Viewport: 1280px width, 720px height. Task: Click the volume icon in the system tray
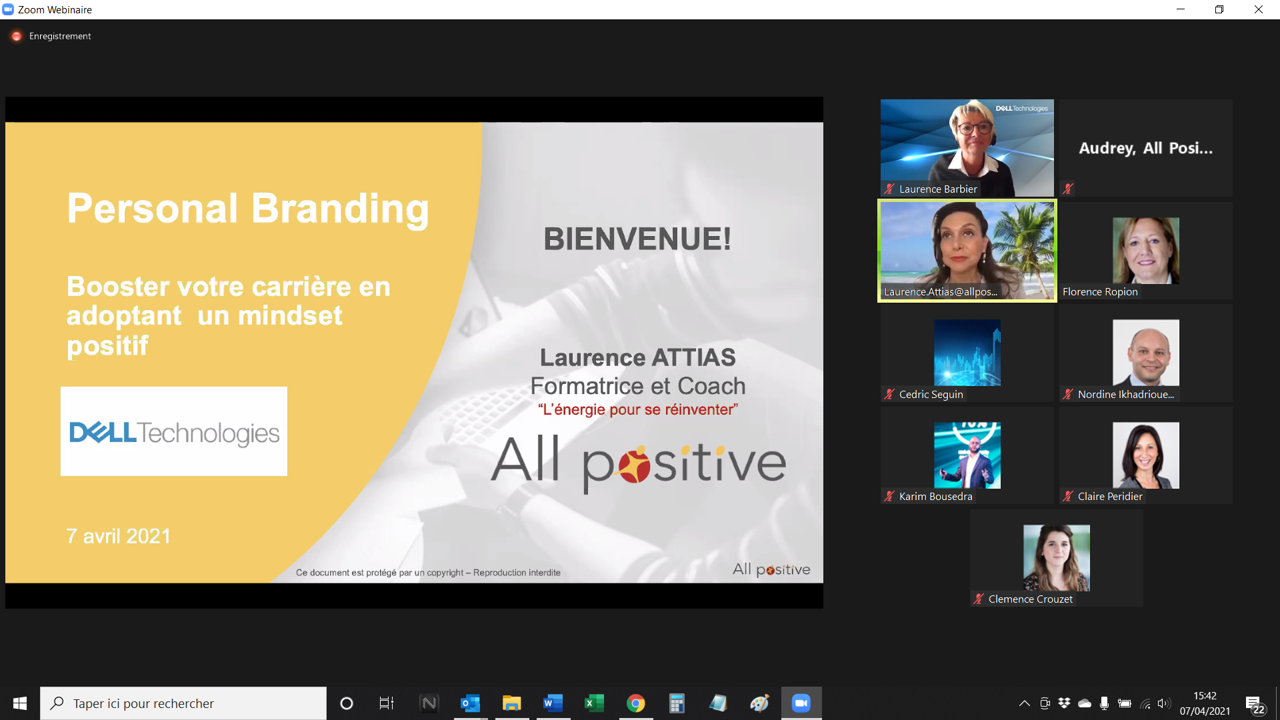point(1163,703)
